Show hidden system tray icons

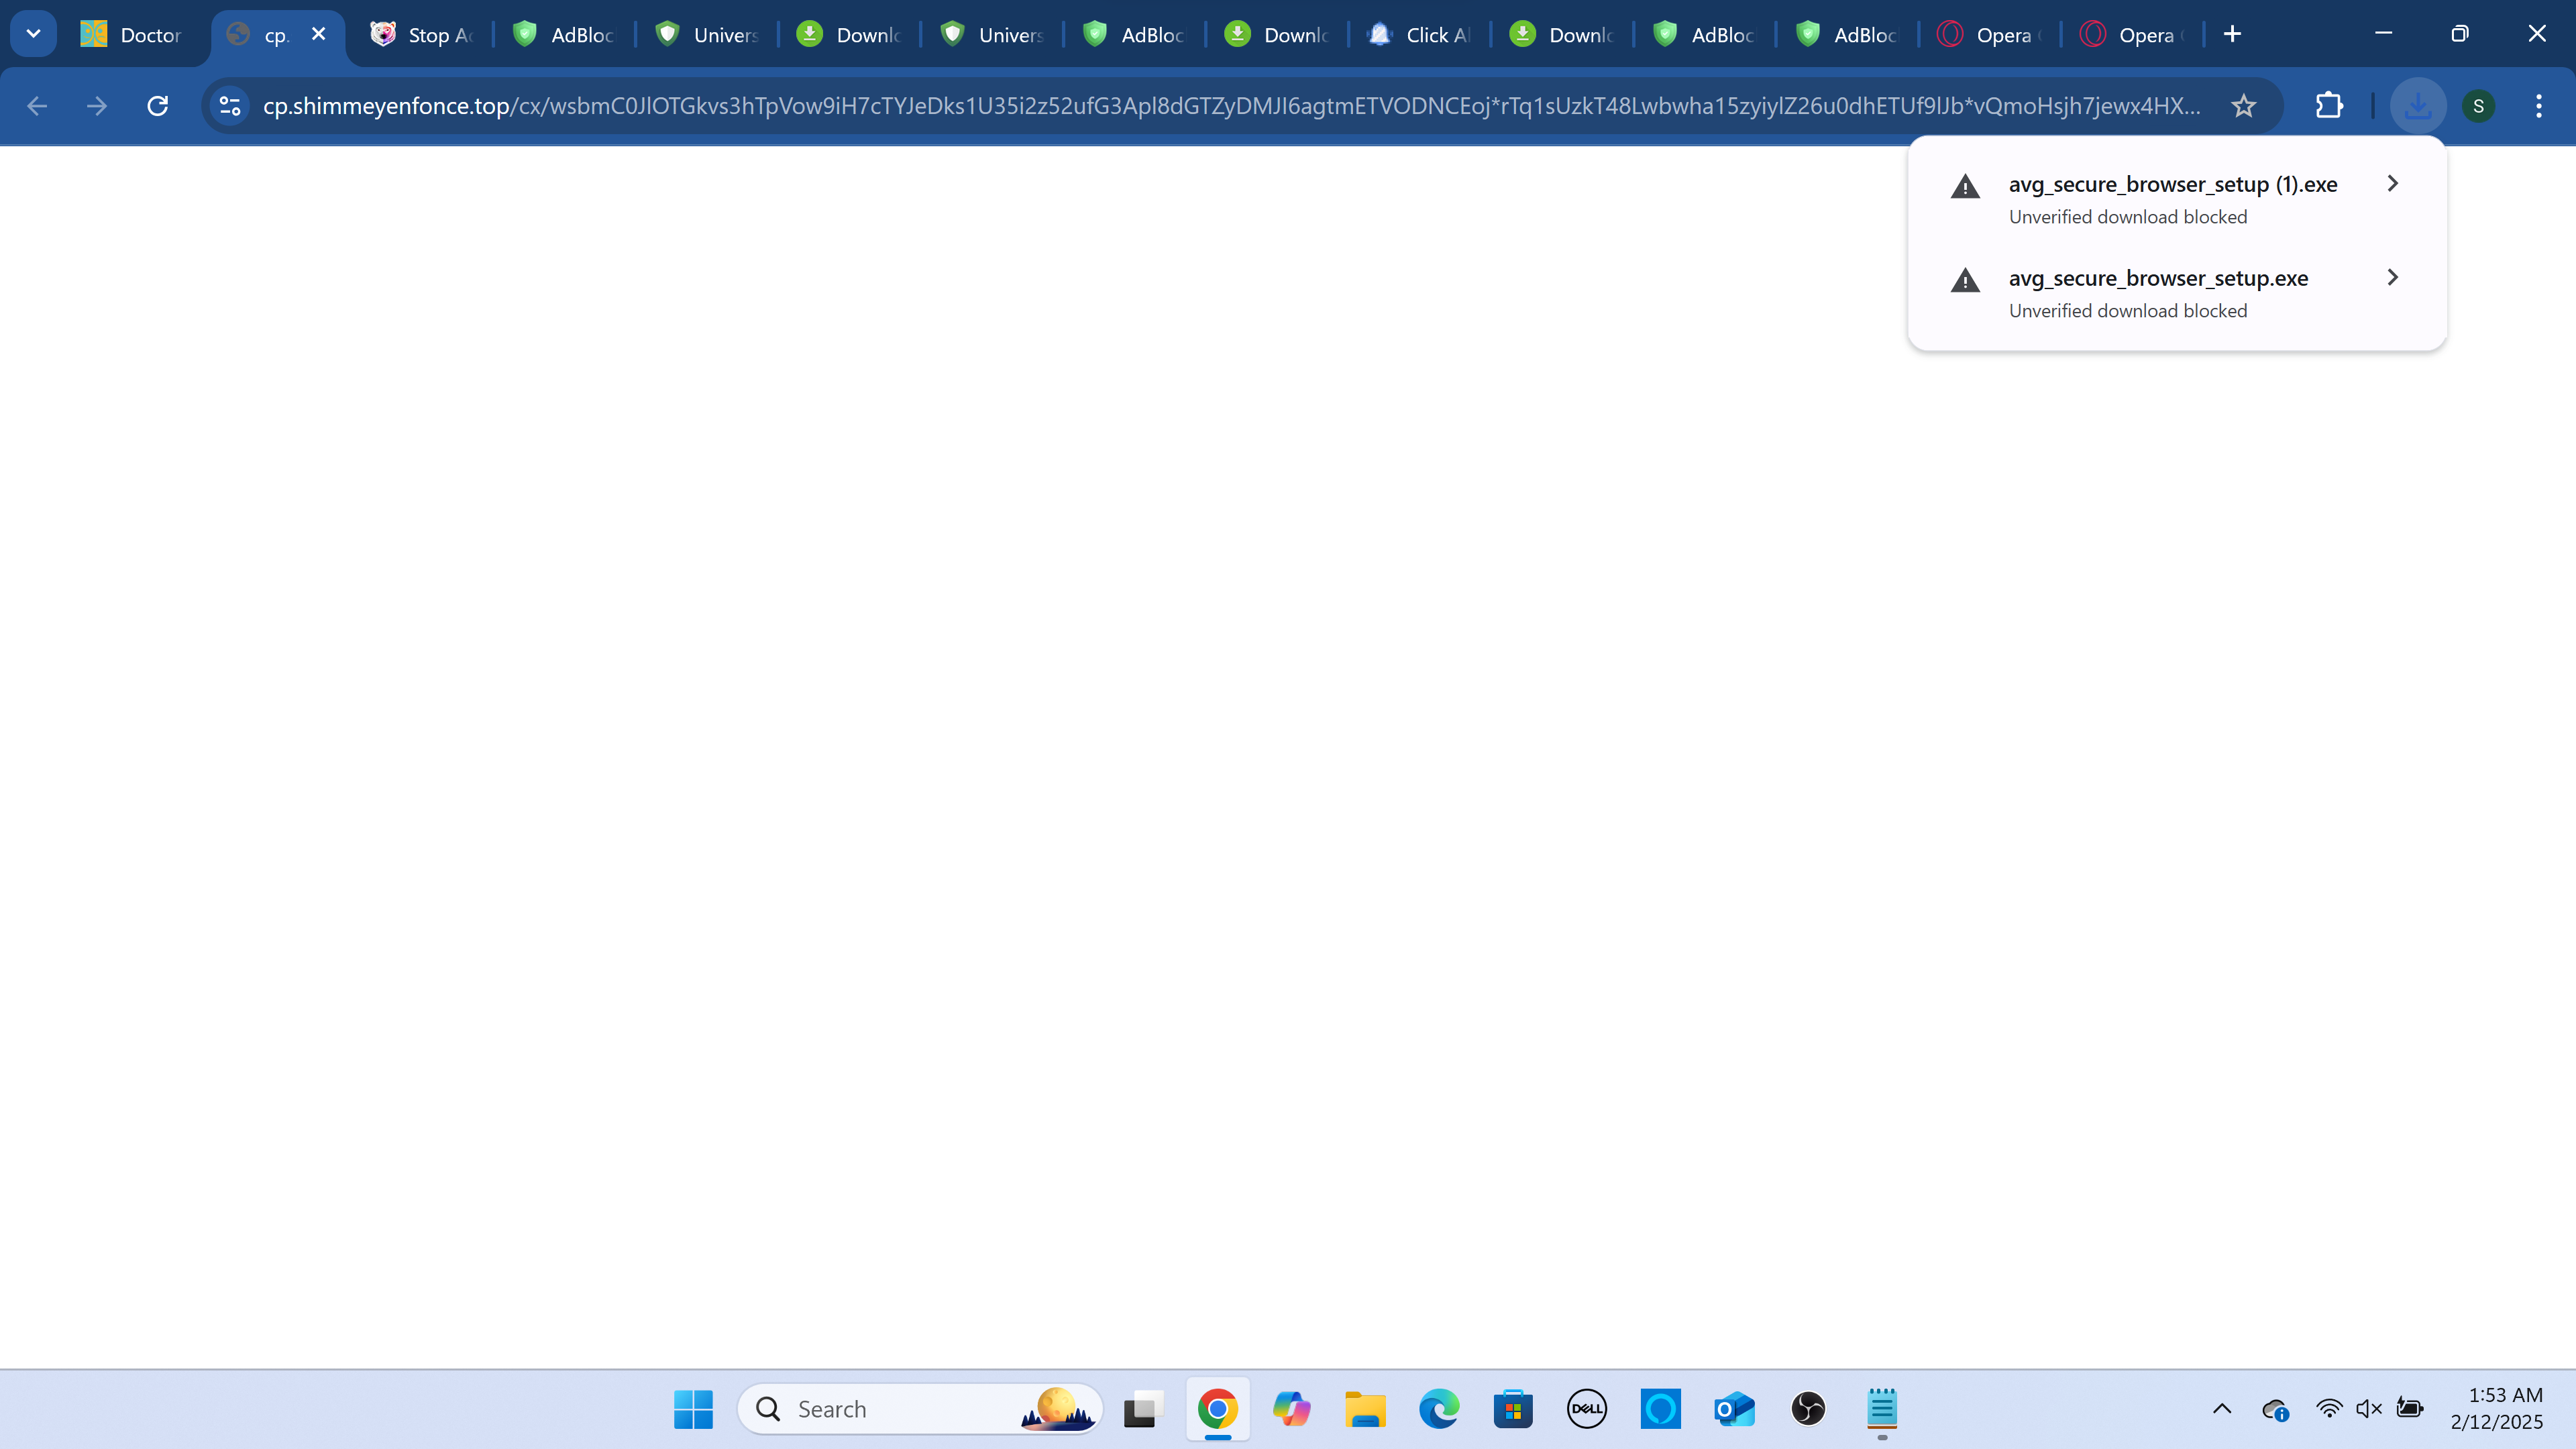point(2222,1409)
